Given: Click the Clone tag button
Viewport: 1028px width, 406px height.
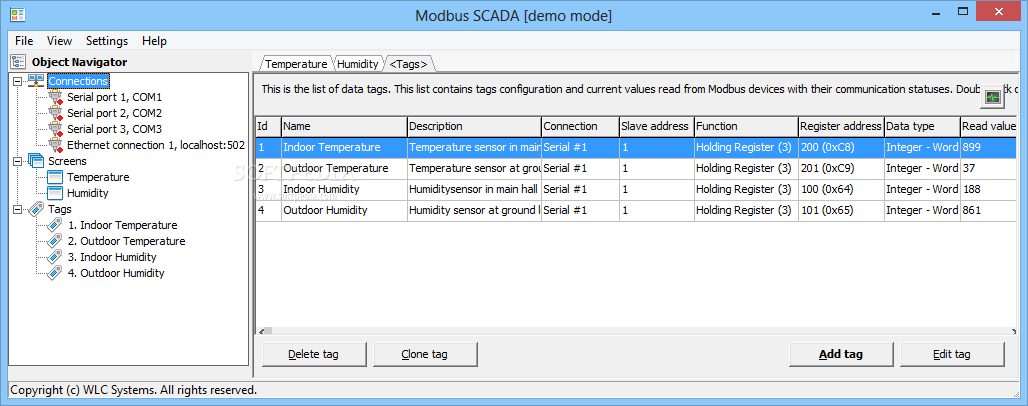Looking at the screenshot, I should tap(424, 354).
